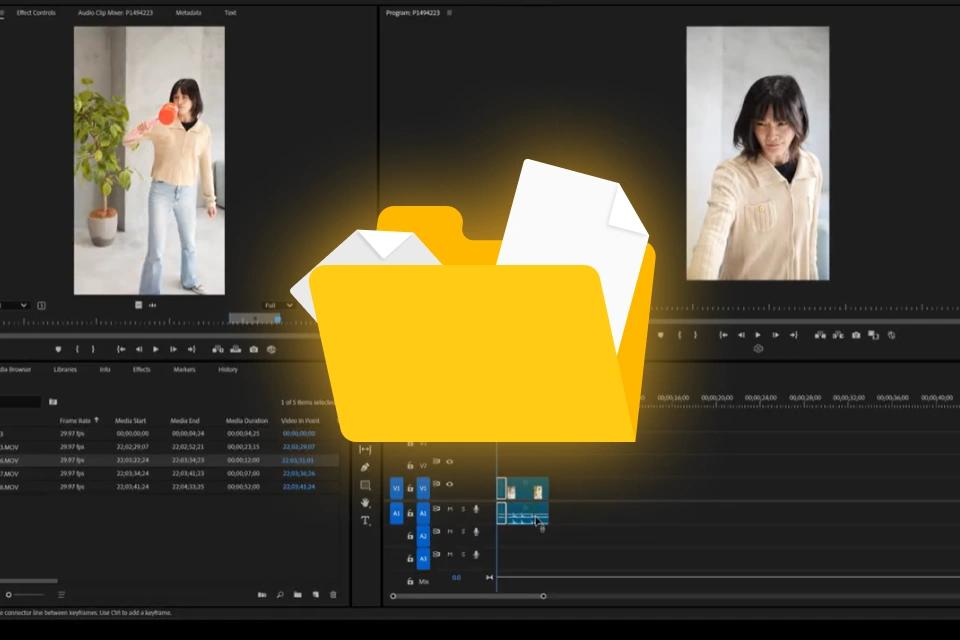Sort by the Frame Rate column header

[x=75, y=421]
